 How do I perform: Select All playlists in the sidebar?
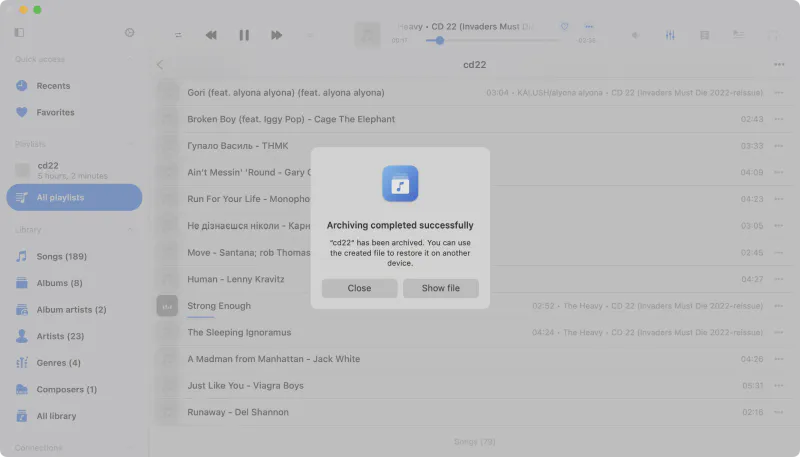tap(60, 198)
